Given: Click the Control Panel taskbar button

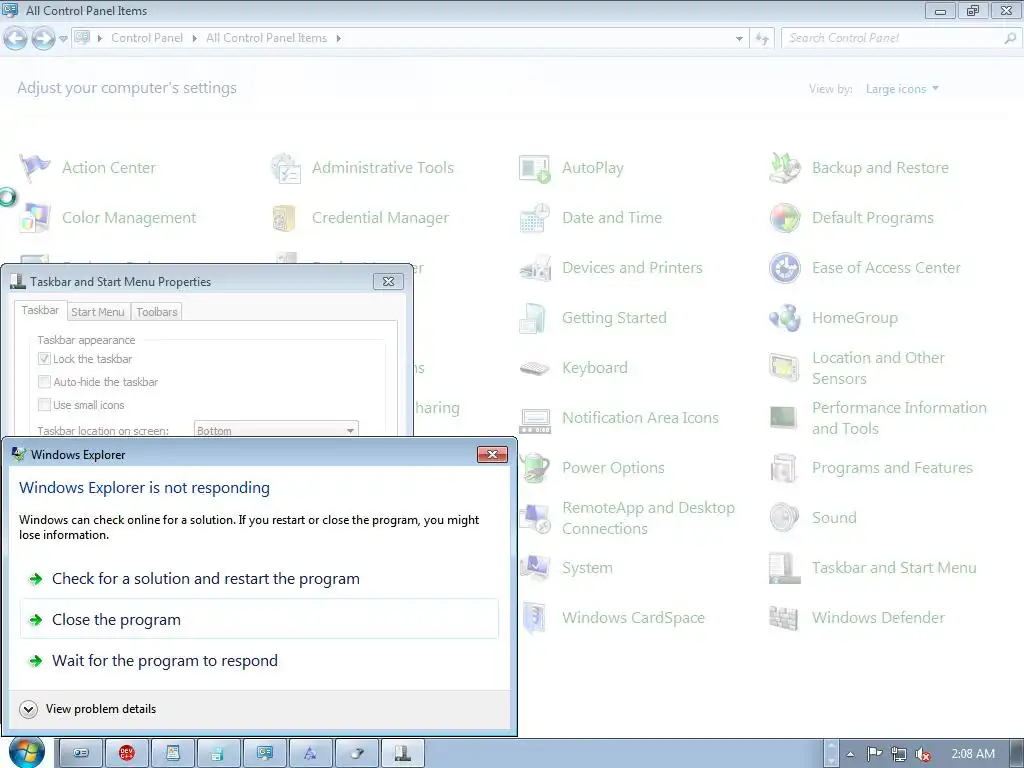Looking at the screenshot, I should click(264, 754).
